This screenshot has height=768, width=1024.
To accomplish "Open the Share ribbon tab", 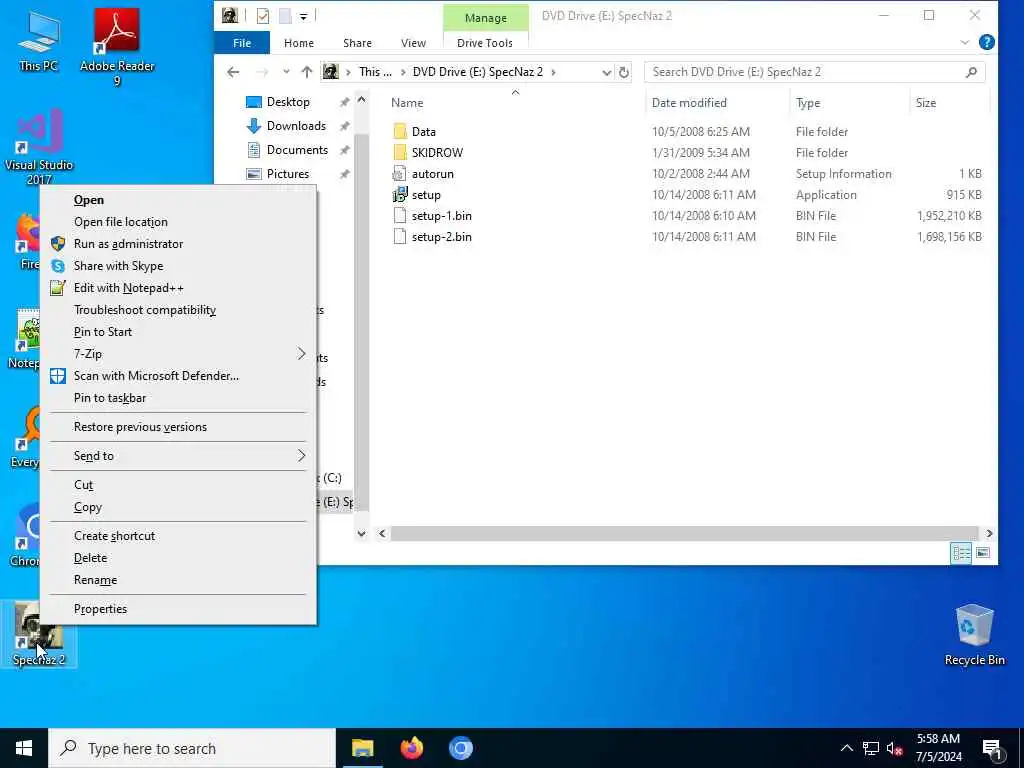I will pyautogui.click(x=357, y=42).
